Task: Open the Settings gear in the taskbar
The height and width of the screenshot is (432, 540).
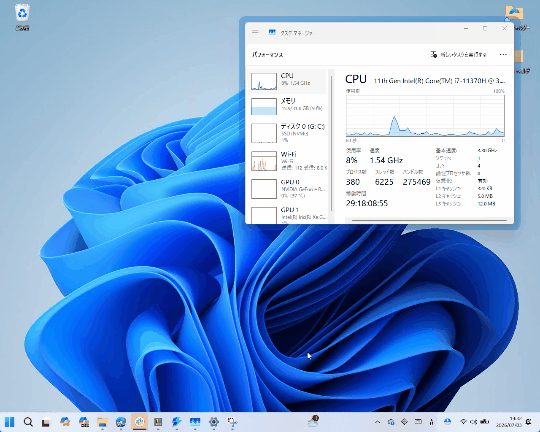Action: click(x=214, y=422)
